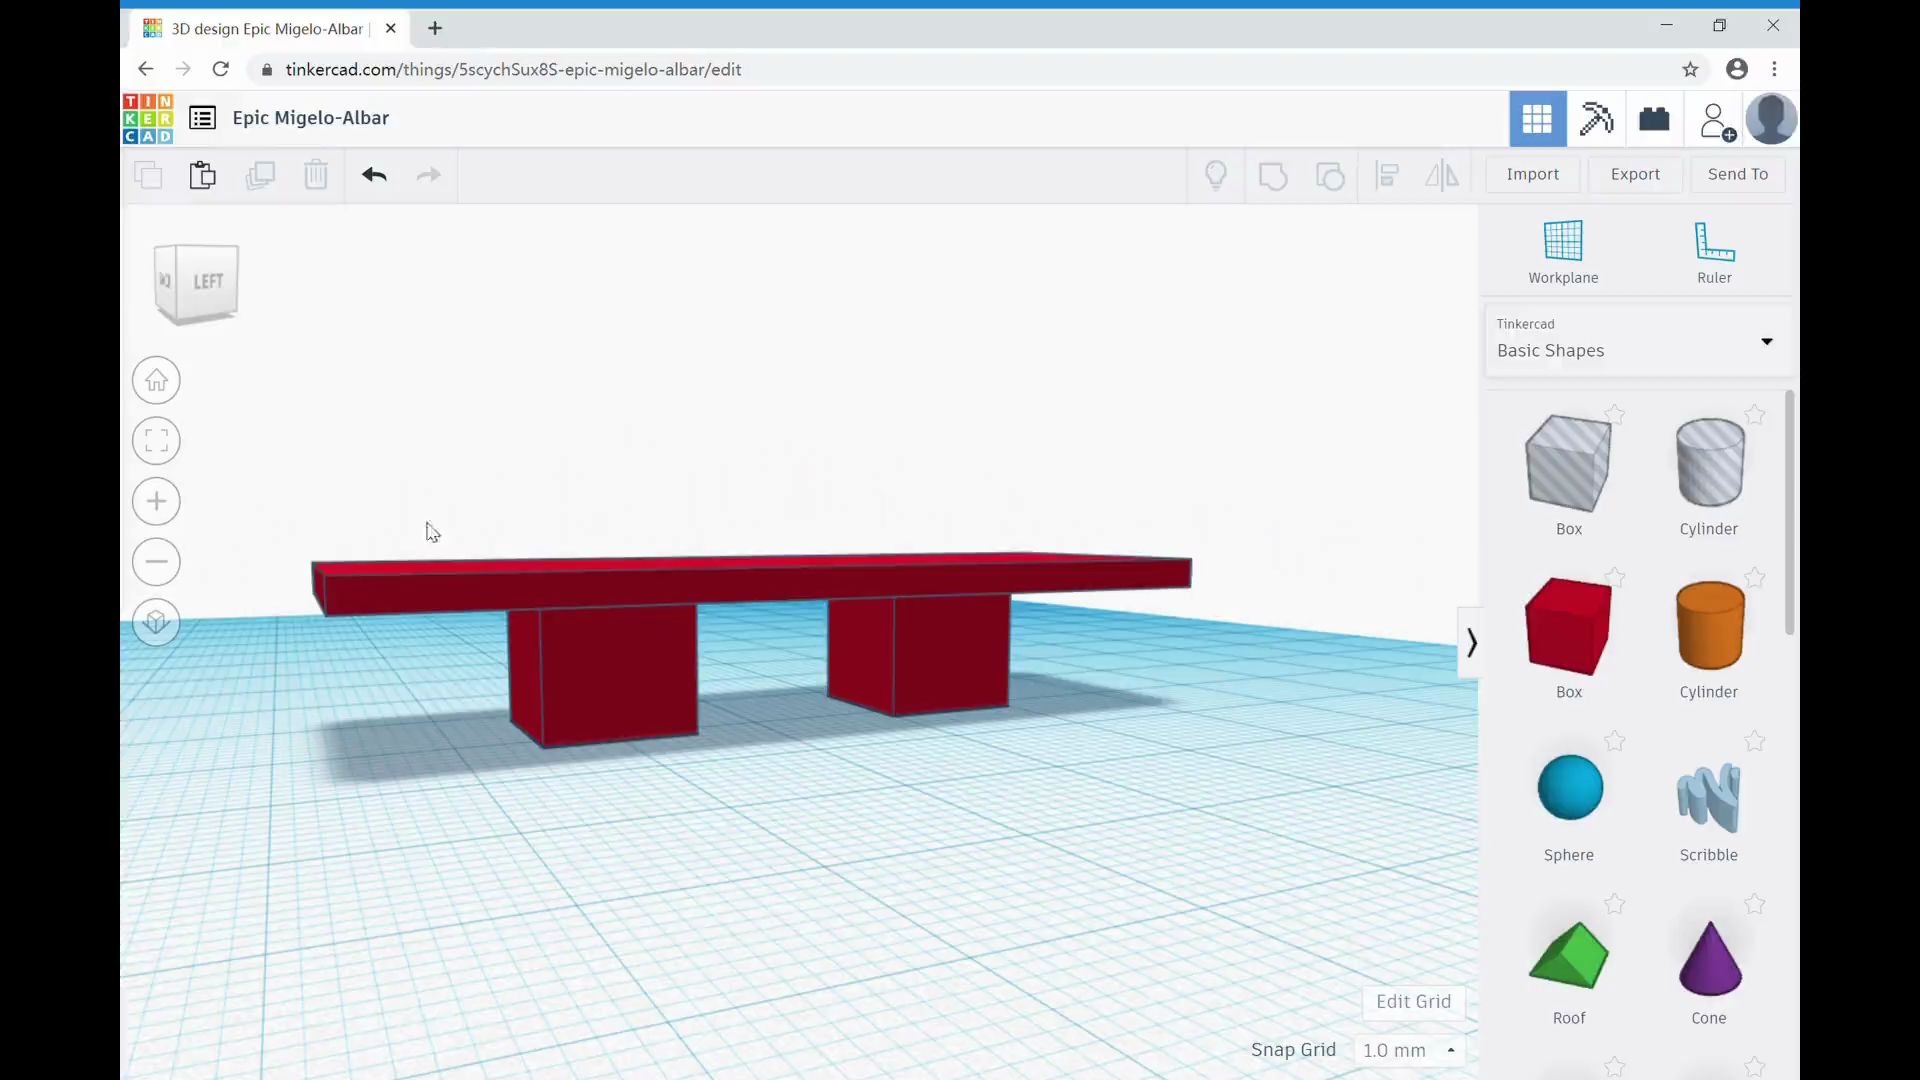Click the Home view button
This screenshot has width=1920, height=1080.
click(x=156, y=380)
